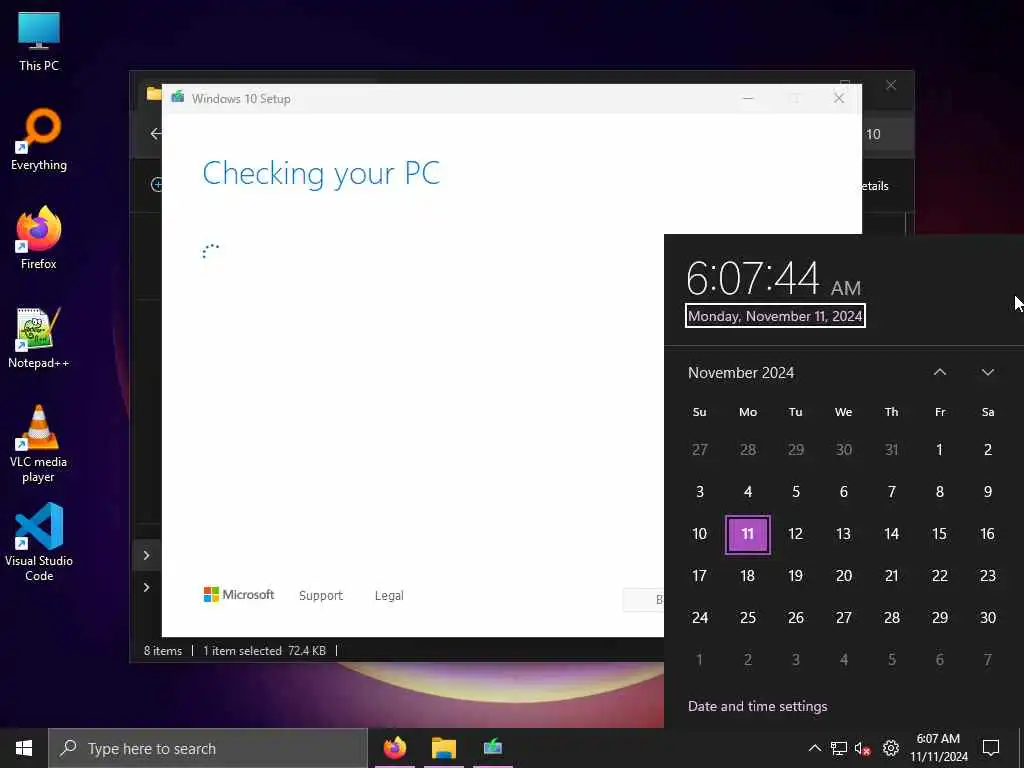Click the network status tray icon

point(839,748)
